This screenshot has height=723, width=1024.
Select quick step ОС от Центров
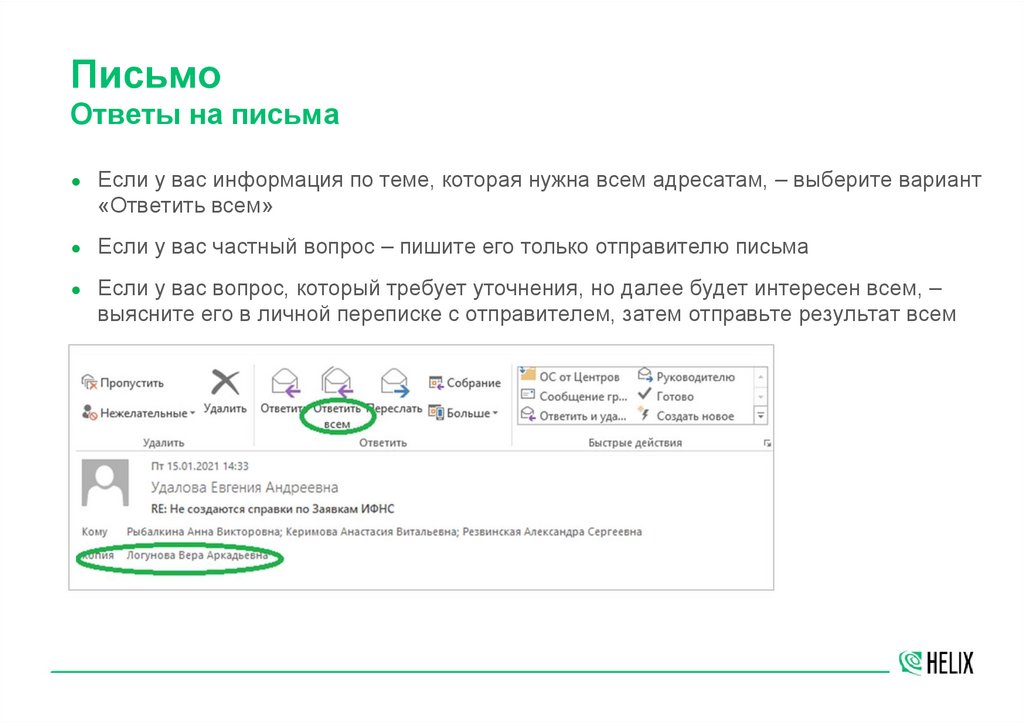click(x=569, y=376)
